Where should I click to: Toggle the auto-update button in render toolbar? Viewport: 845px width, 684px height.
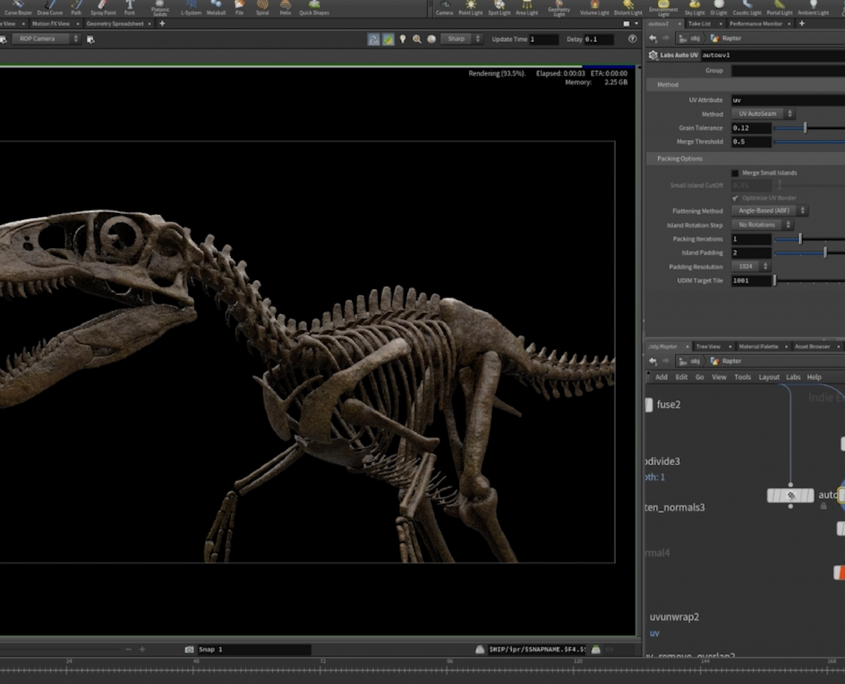point(373,39)
